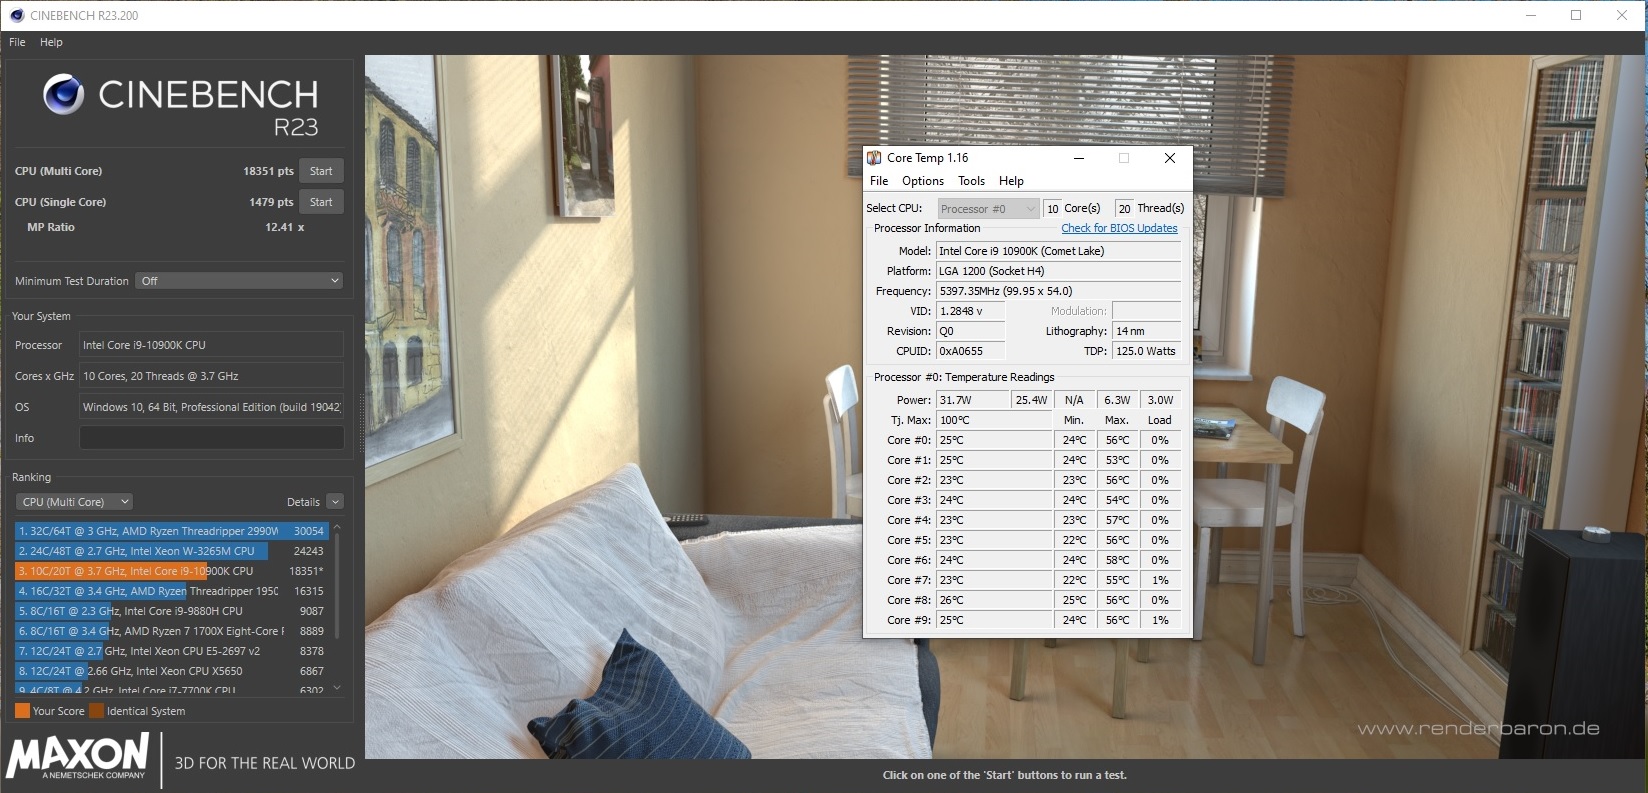Click the 1479 pts single core score
Screen dimensions: 1648x793
pos(271,202)
